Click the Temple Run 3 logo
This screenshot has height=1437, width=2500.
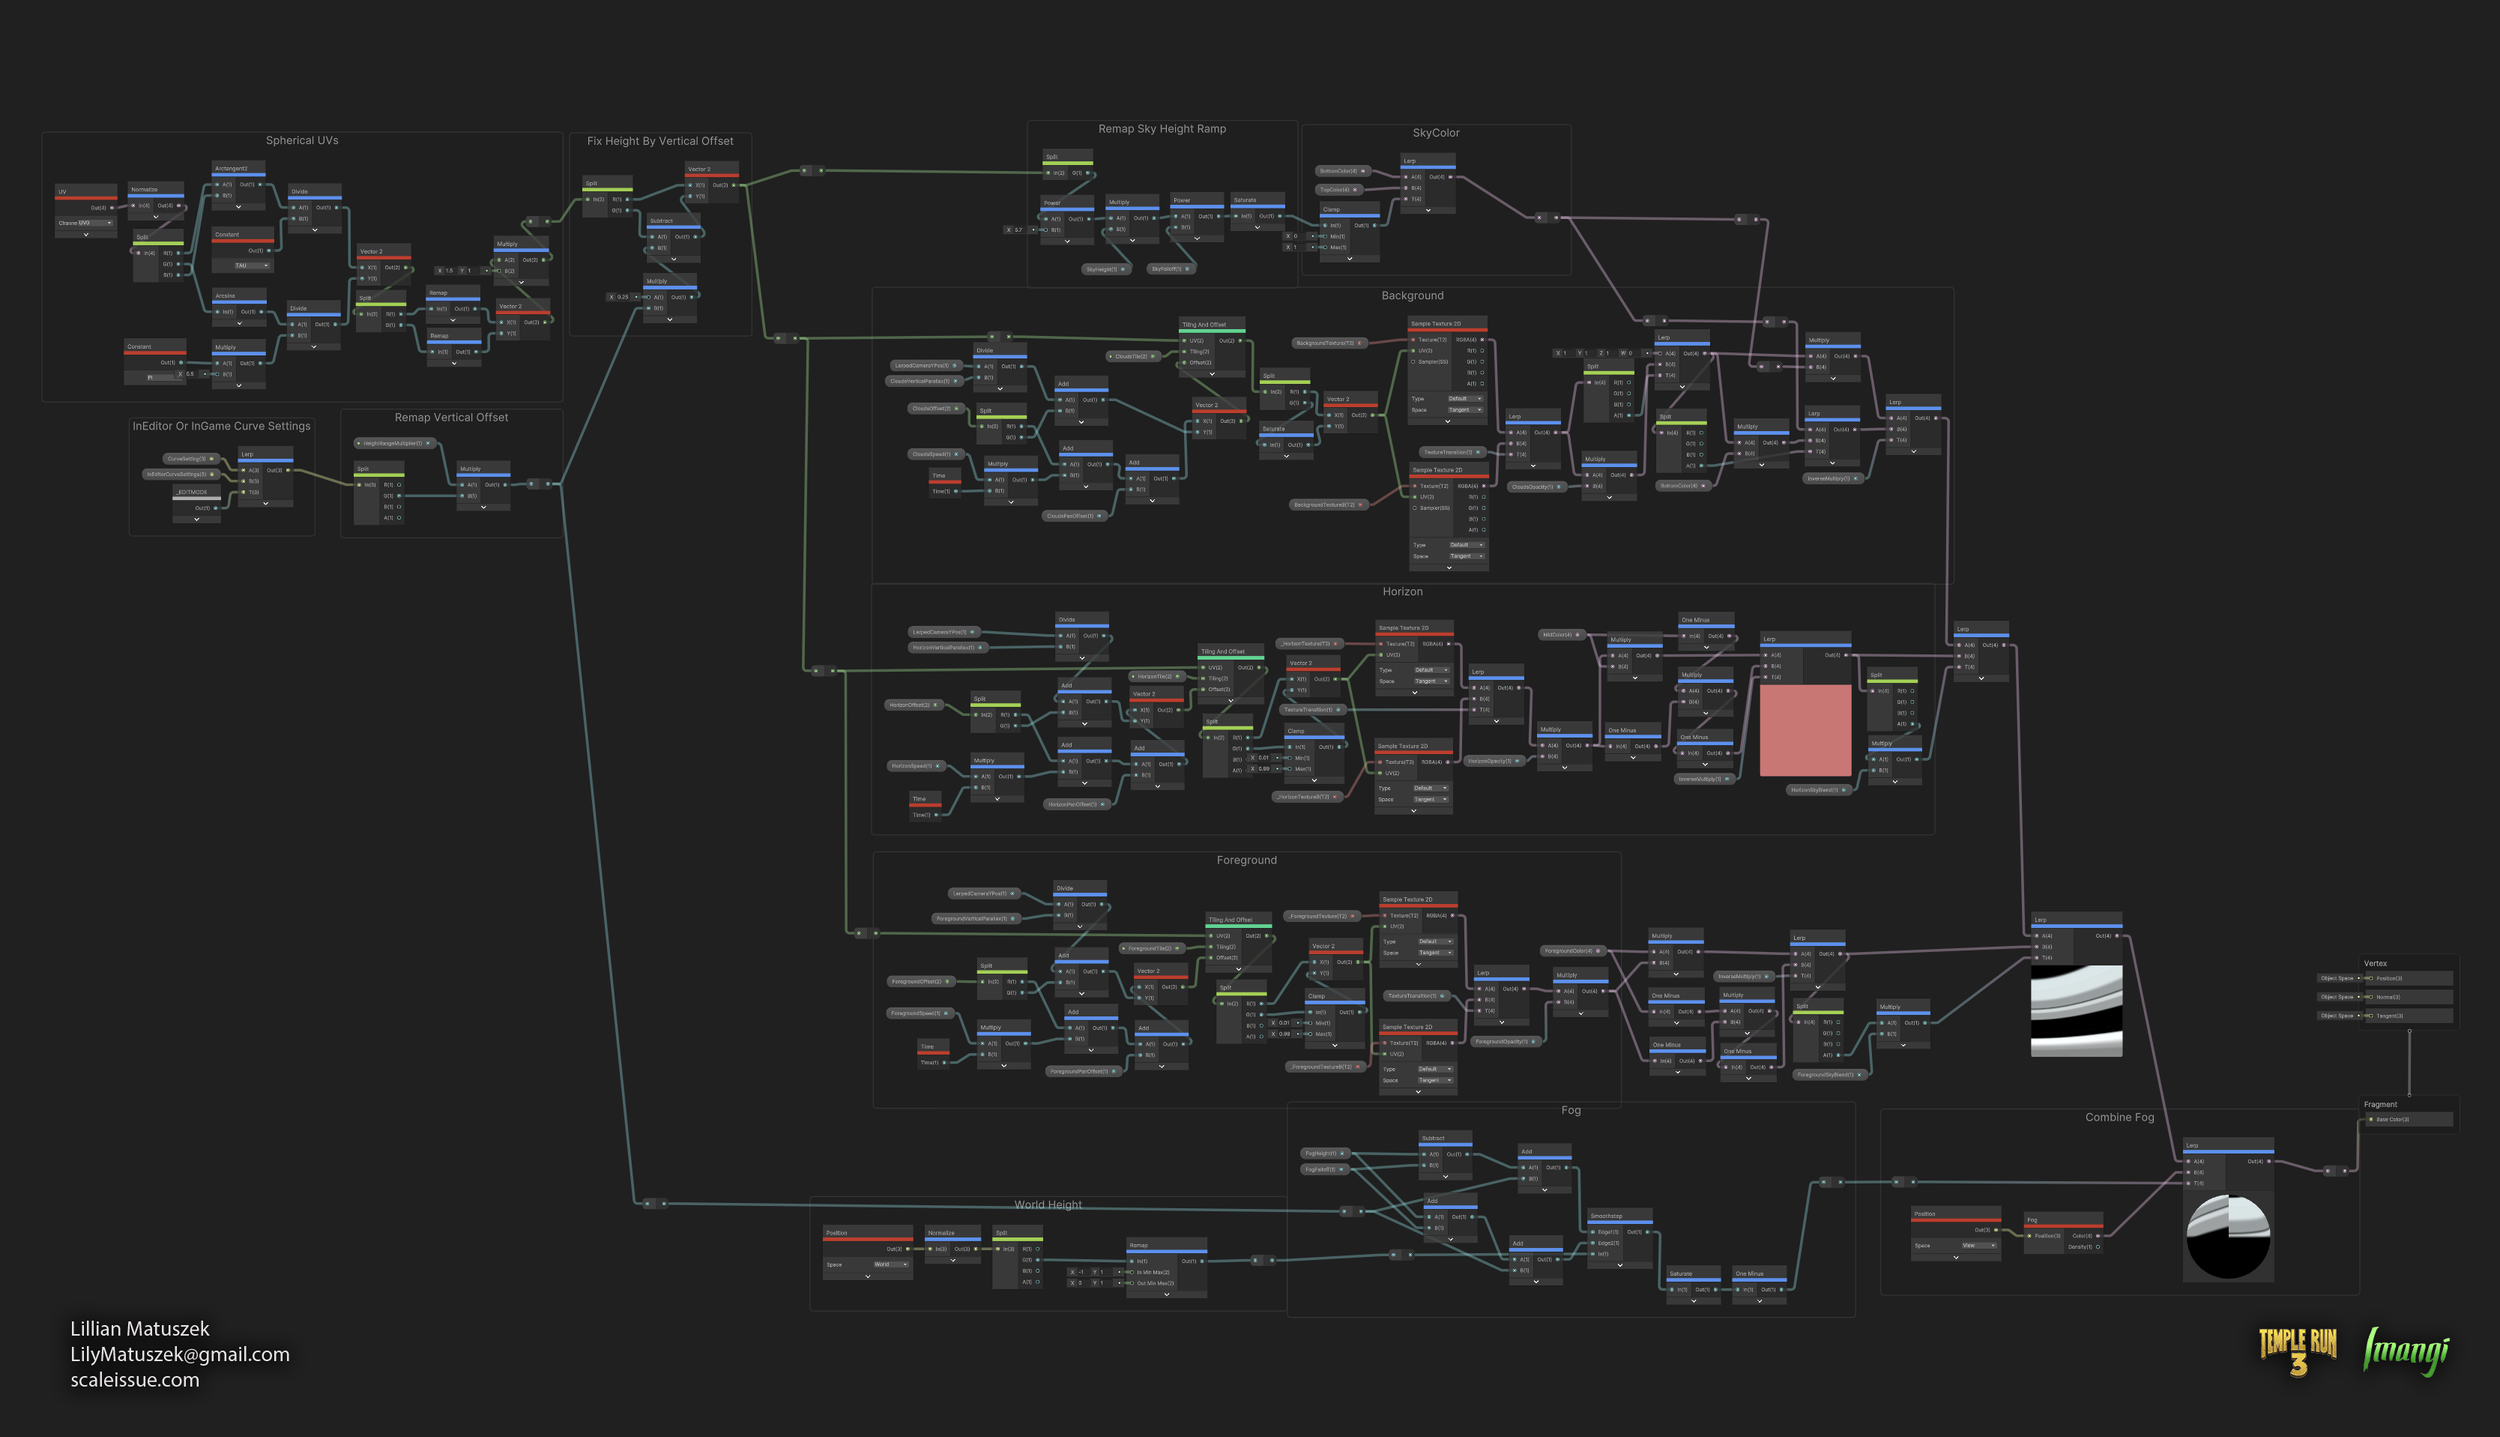click(x=2297, y=1351)
